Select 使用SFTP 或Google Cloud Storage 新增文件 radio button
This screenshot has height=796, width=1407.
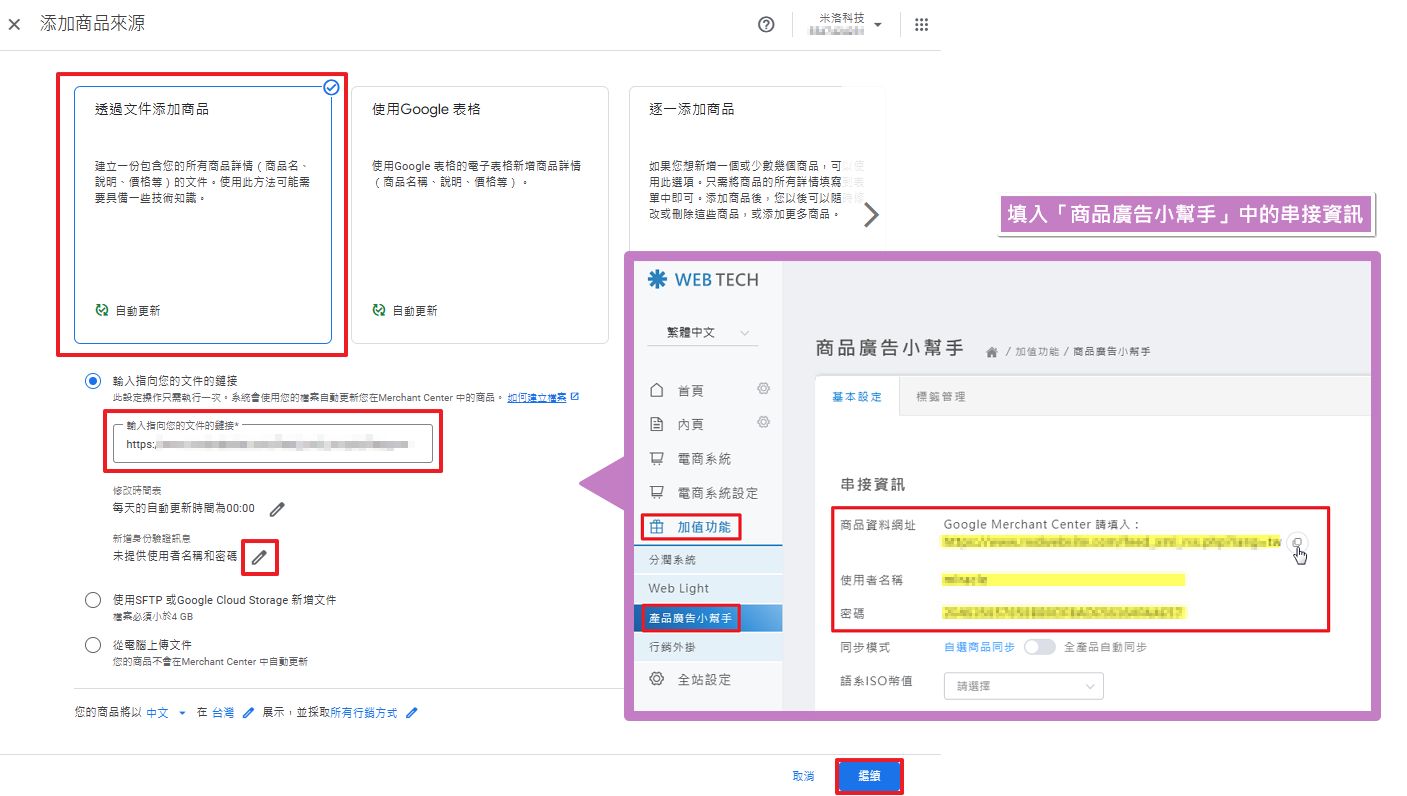(x=93, y=600)
